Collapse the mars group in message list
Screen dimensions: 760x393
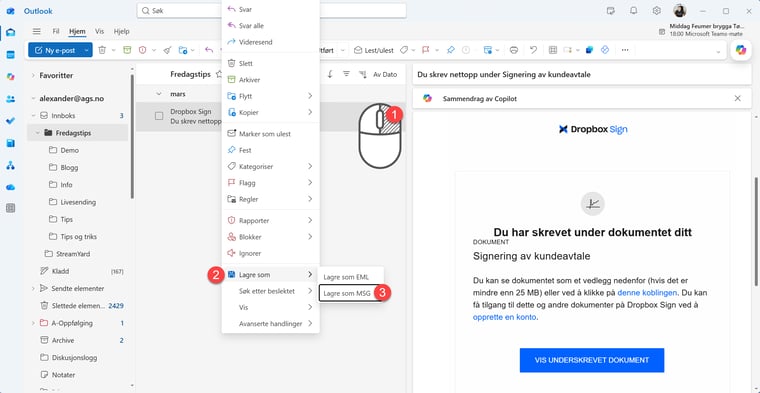(158, 94)
